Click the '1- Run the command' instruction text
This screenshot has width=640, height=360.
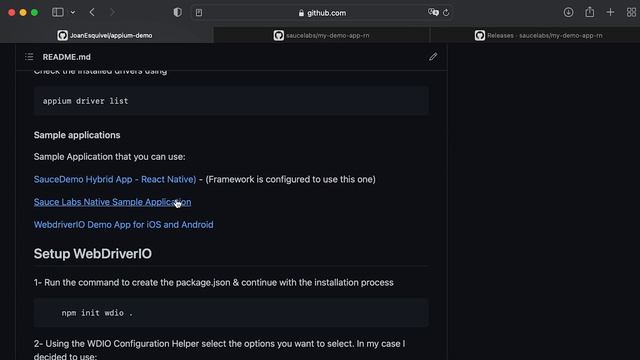pos(213,282)
